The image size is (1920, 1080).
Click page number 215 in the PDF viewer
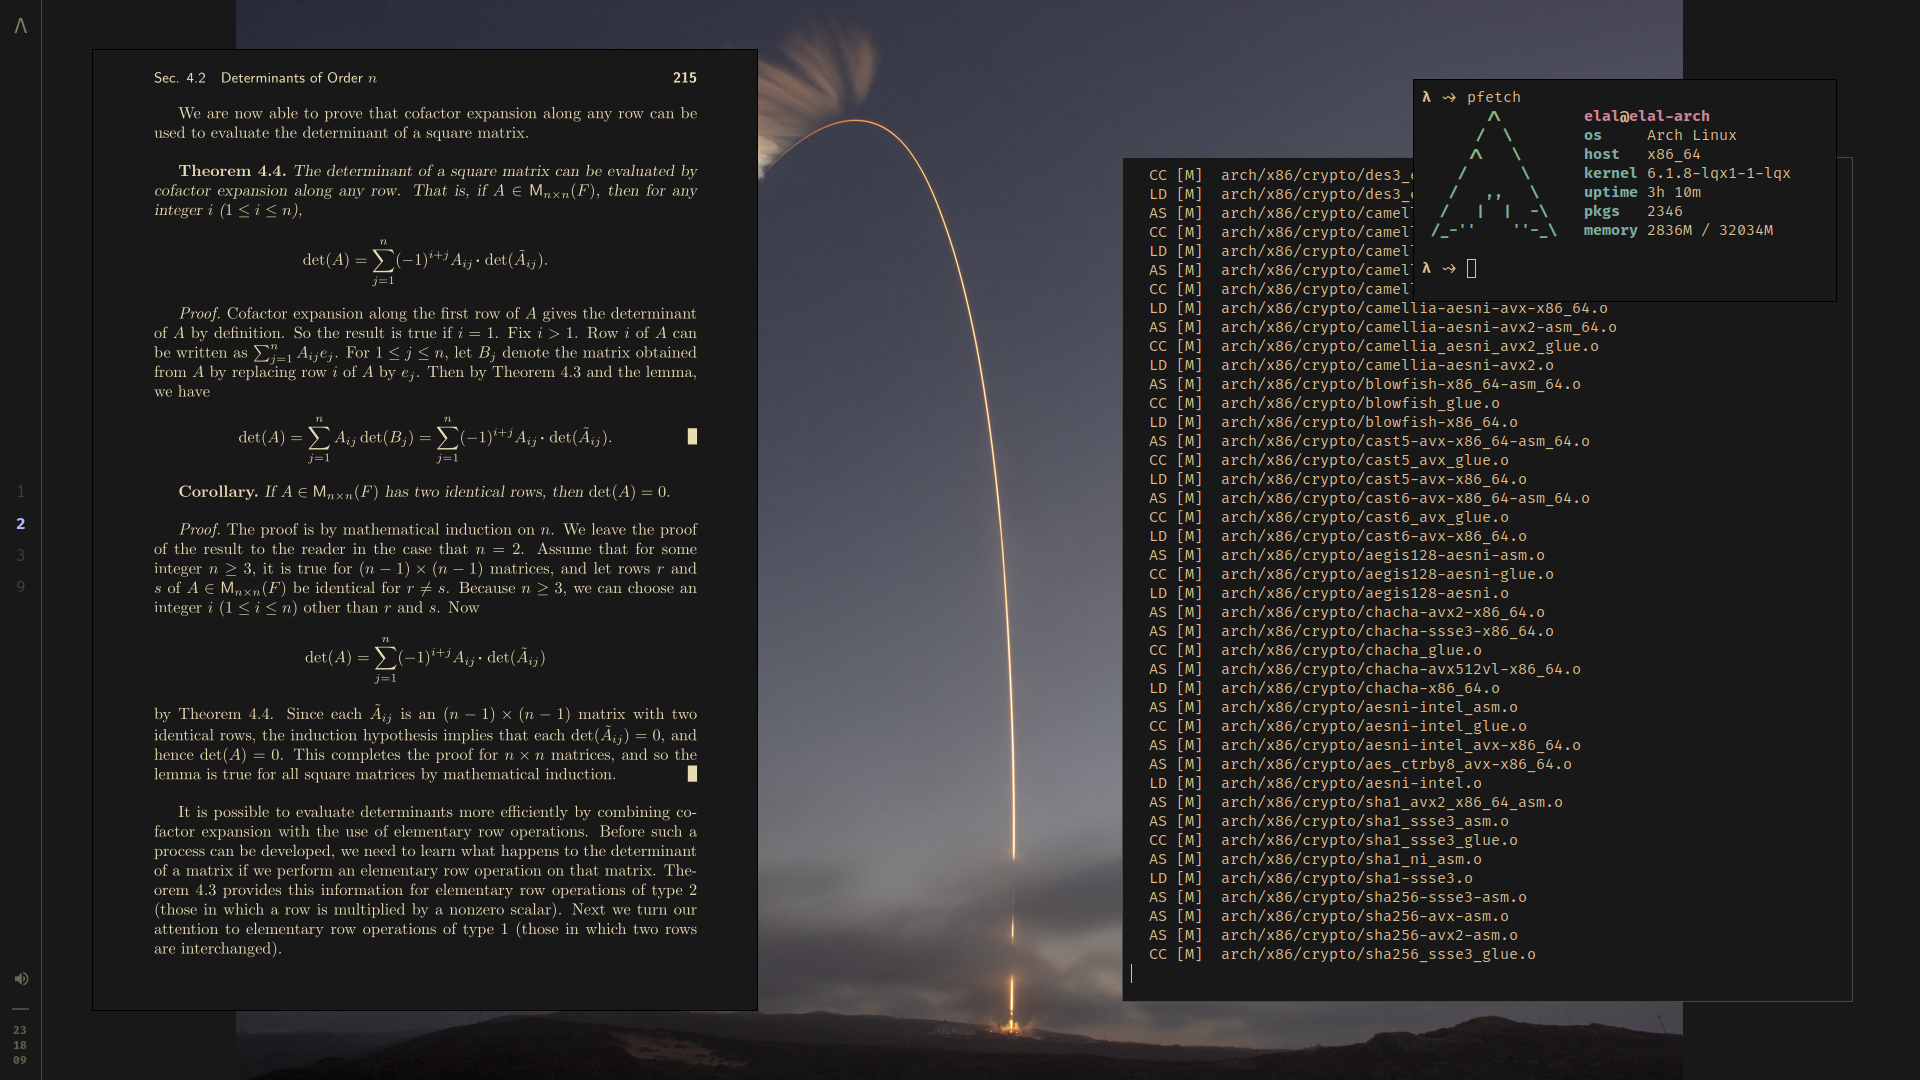685,78
